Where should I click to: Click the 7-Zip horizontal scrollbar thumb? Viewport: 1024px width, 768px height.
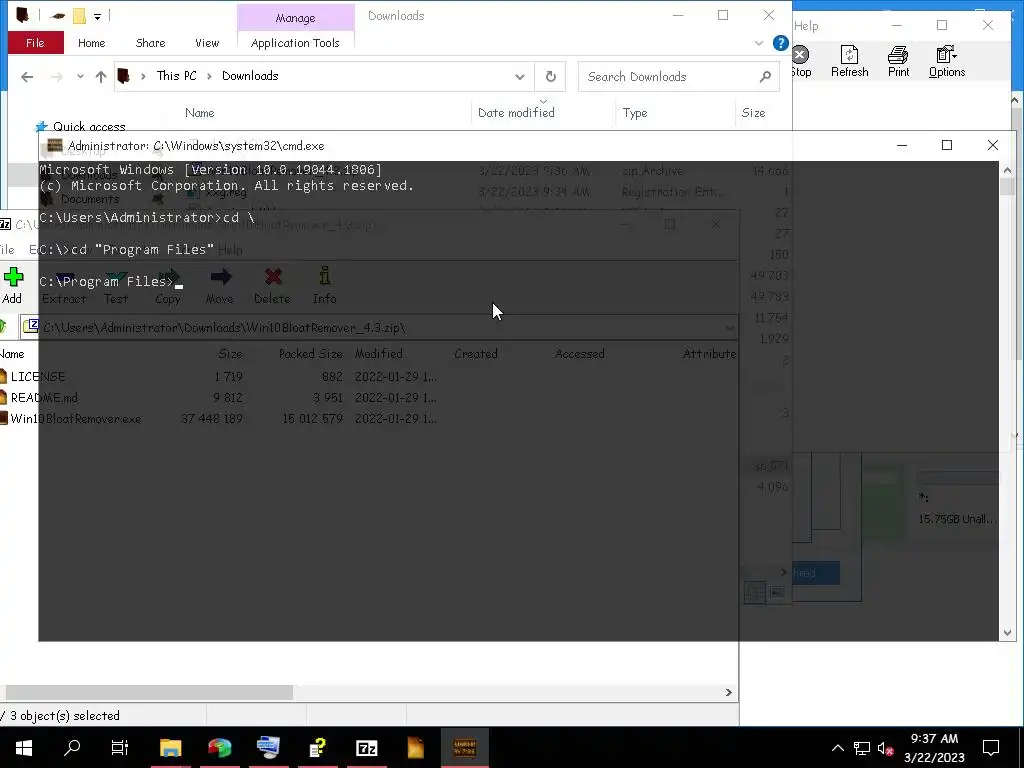pos(149,692)
